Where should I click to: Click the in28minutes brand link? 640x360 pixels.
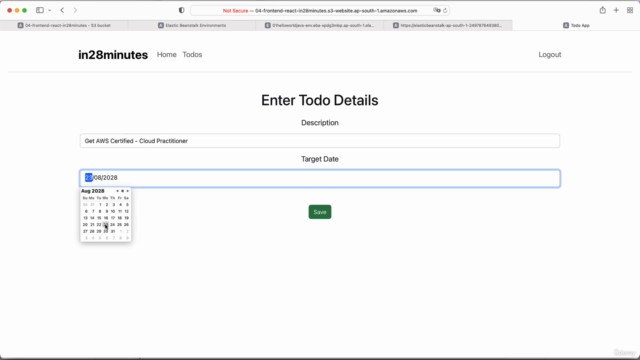(x=113, y=55)
